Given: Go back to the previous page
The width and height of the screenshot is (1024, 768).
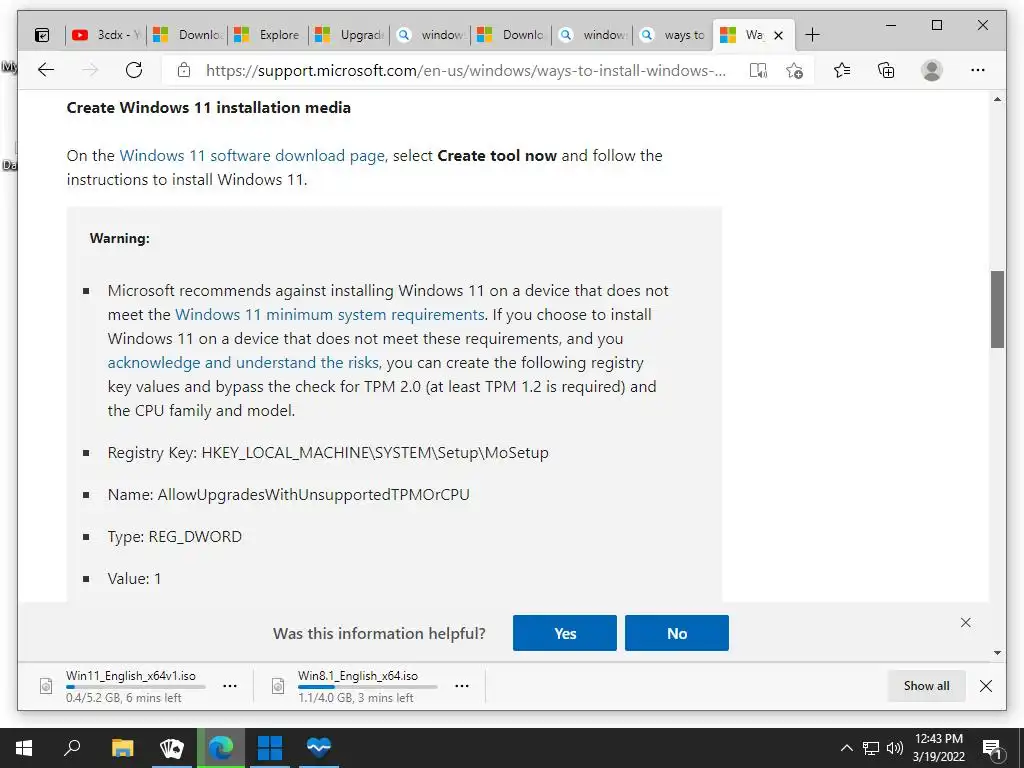Looking at the screenshot, I should pos(46,70).
